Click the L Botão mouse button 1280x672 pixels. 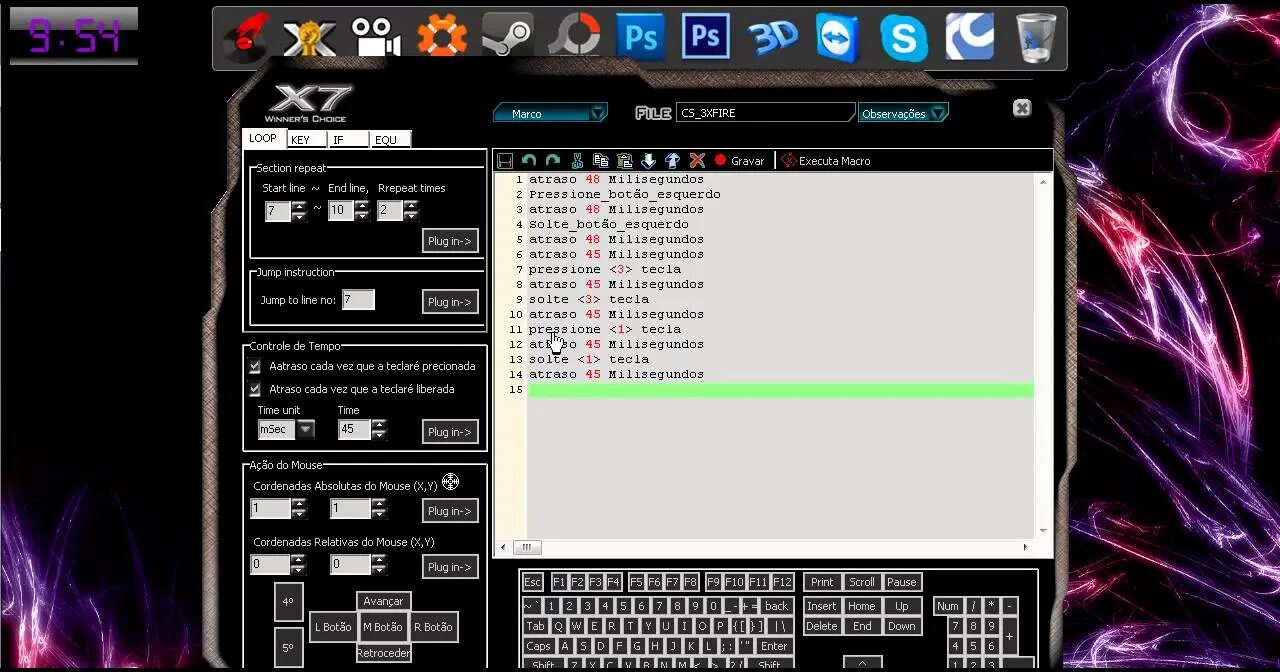[333, 627]
